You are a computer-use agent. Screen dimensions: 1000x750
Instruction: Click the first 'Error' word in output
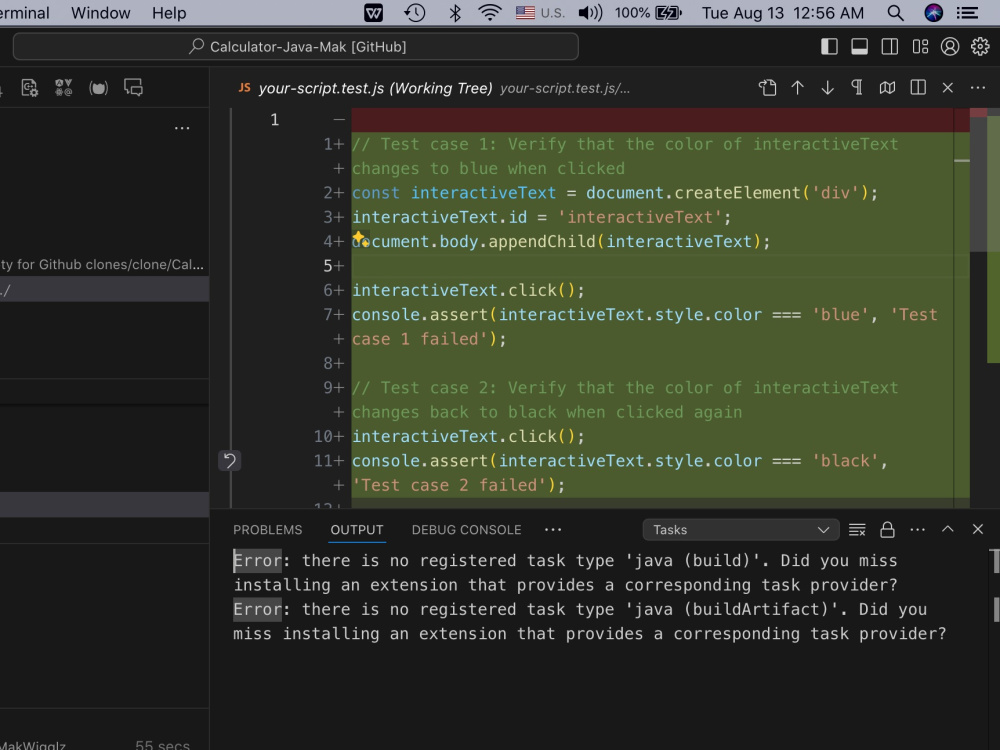coord(258,561)
